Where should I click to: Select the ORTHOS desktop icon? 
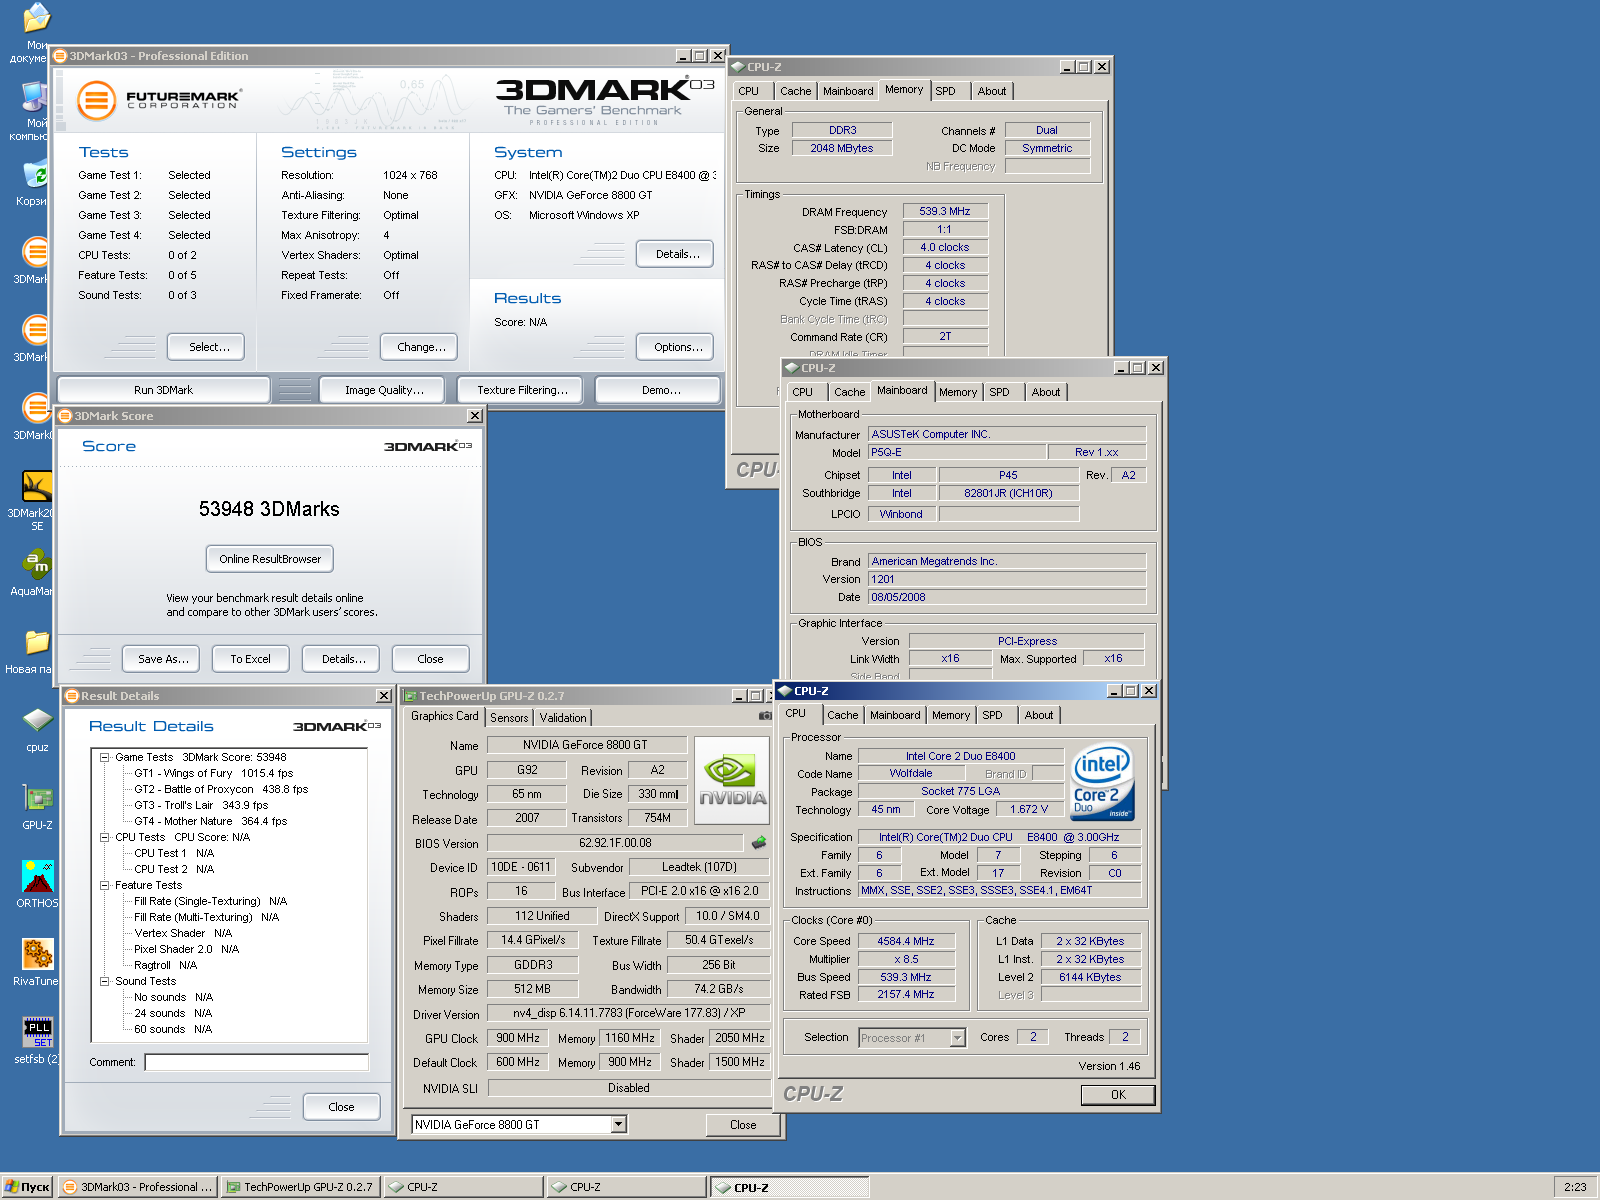[37, 885]
